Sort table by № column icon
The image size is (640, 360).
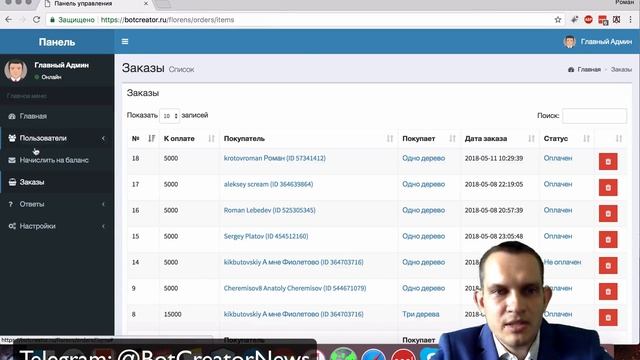tap(151, 138)
